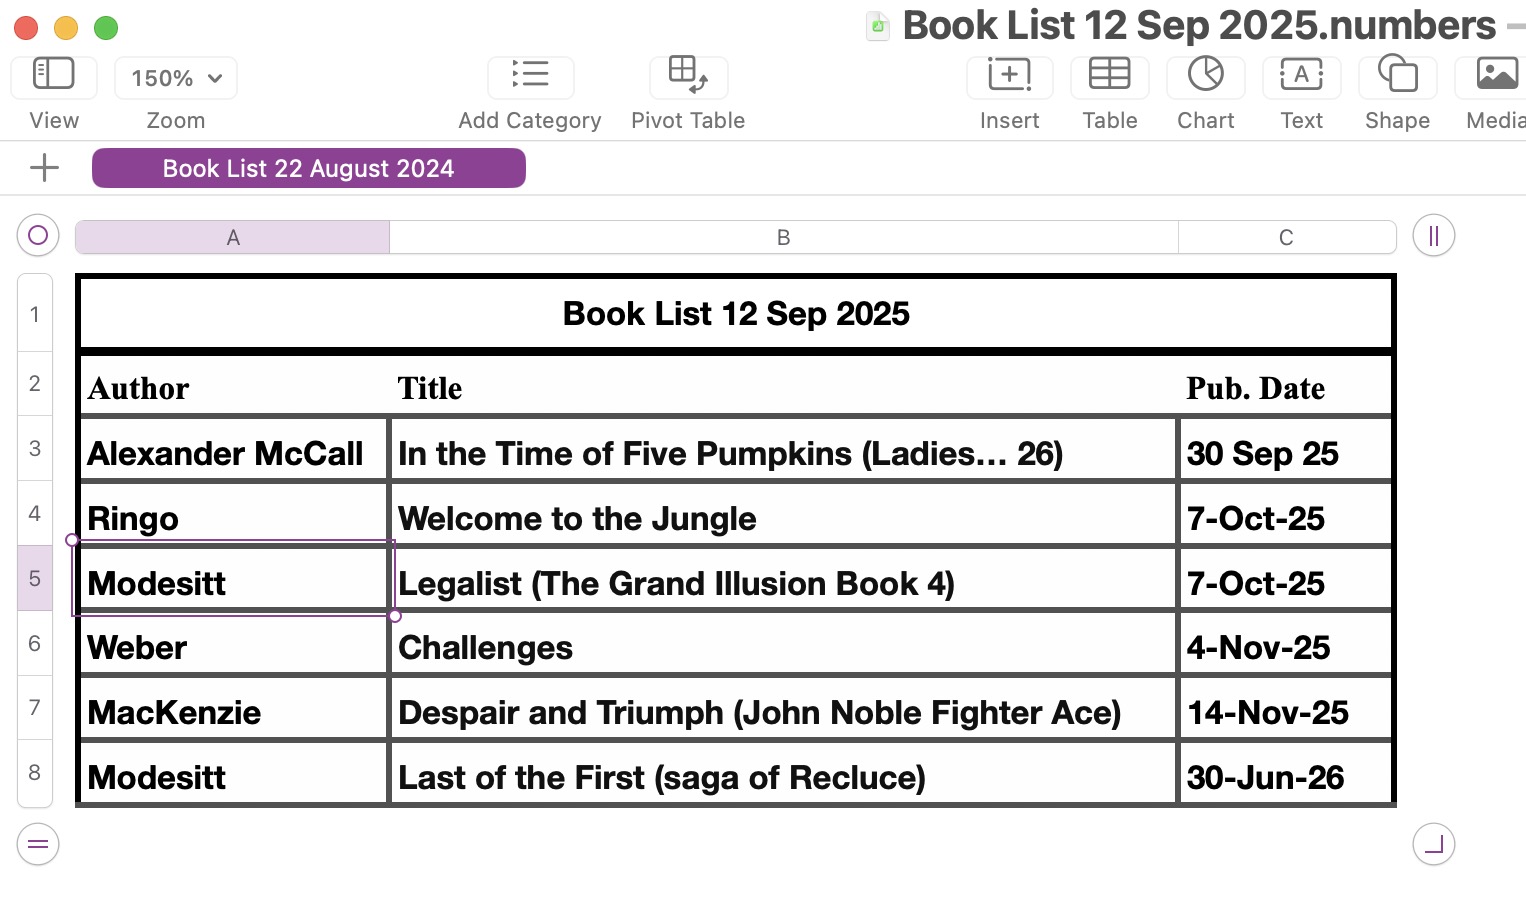Add a new sheet with plus button
Screen dimensions: 1526x920
pos(44,168)
